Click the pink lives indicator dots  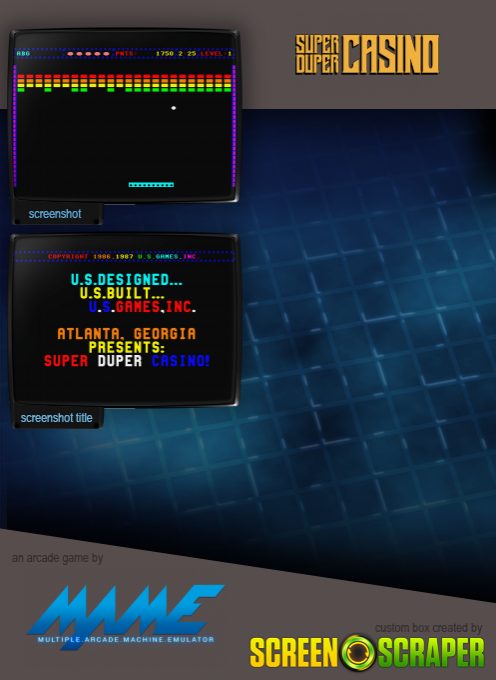coord(88,54)
